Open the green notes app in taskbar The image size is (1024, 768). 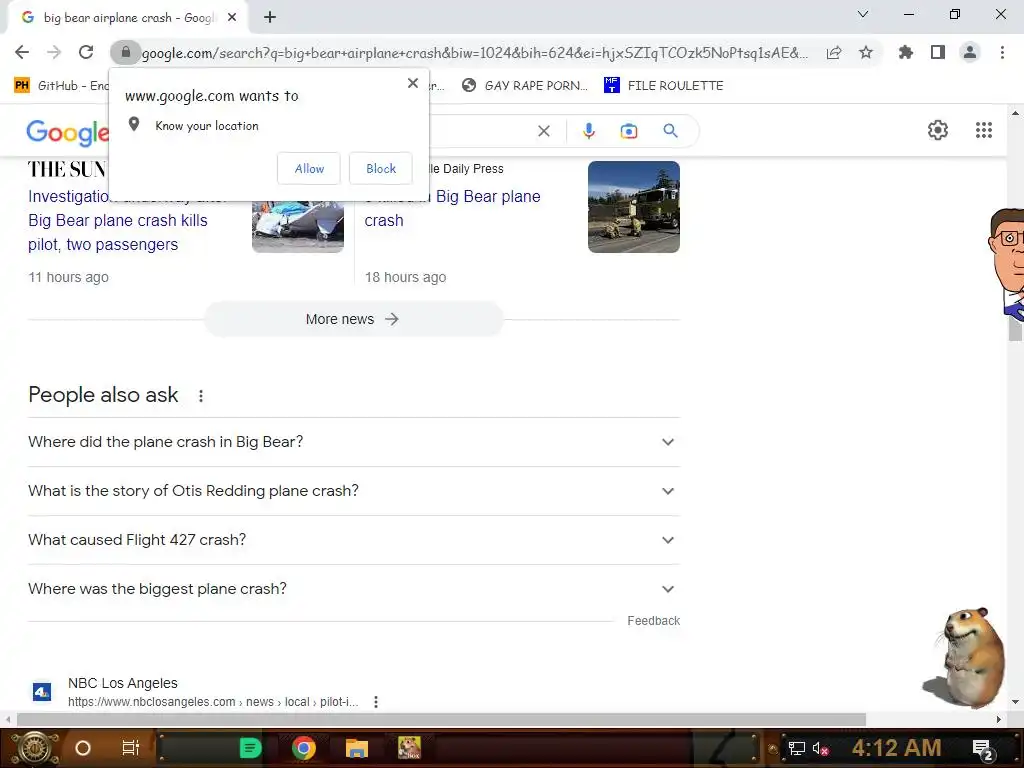pos(250,748)
